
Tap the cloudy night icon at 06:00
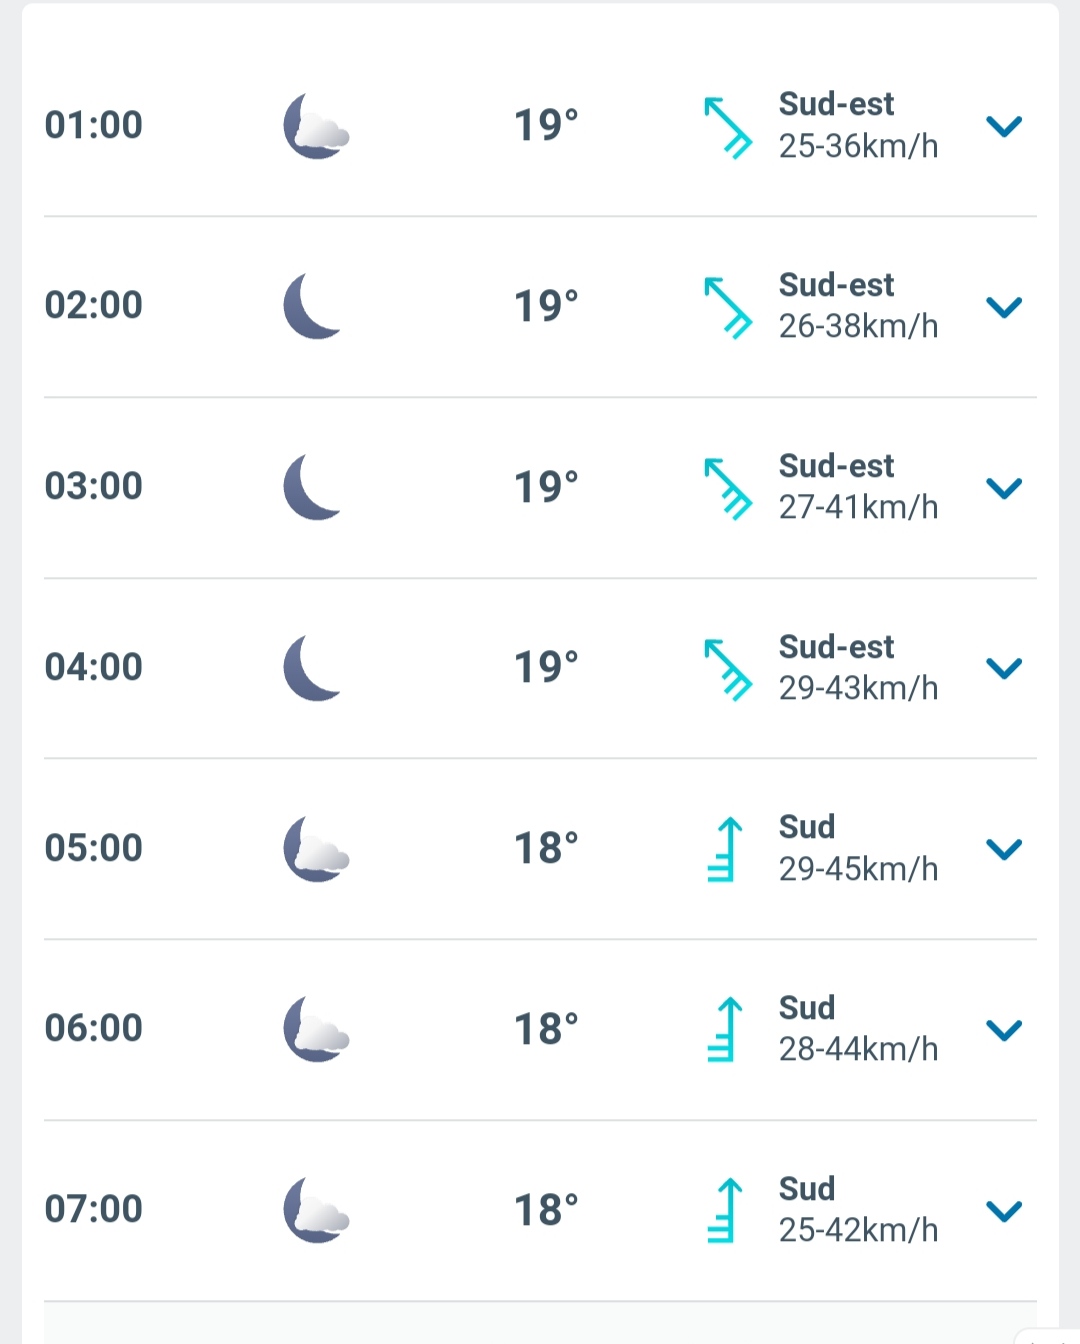coord(316,1029)
